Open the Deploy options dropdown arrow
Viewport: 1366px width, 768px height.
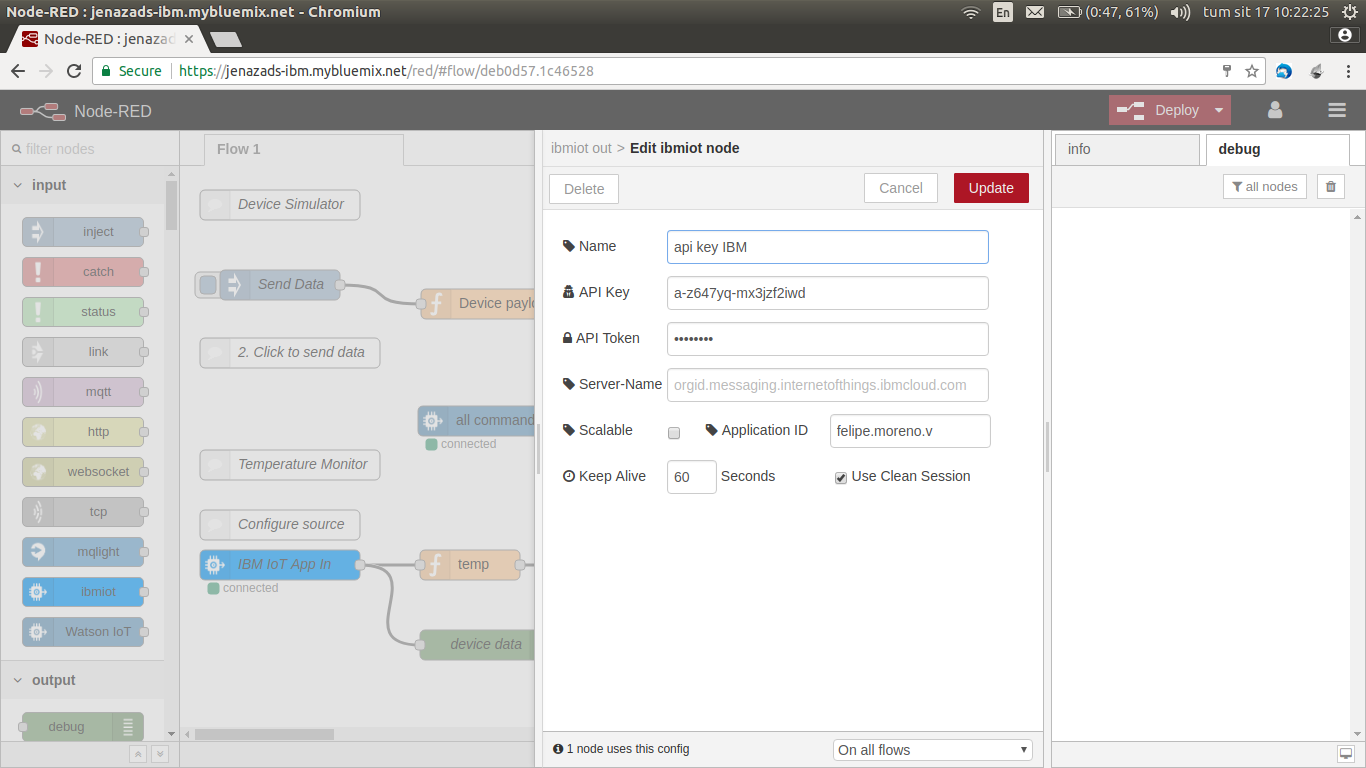pos(1218,110)
